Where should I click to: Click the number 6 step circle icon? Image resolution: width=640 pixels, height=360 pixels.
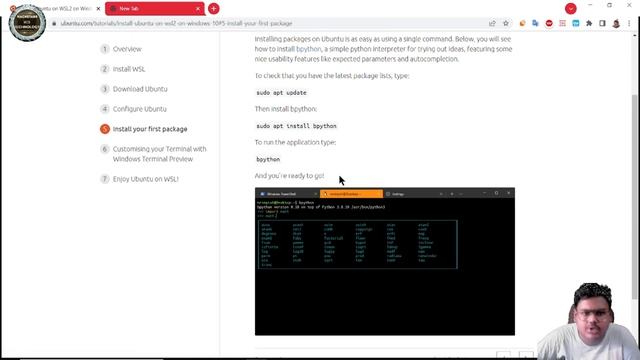coord(105,149)
